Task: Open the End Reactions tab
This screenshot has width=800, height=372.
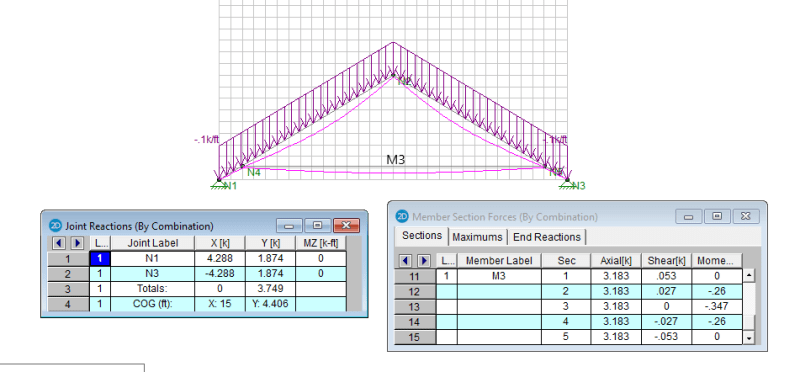Action: 547,237
